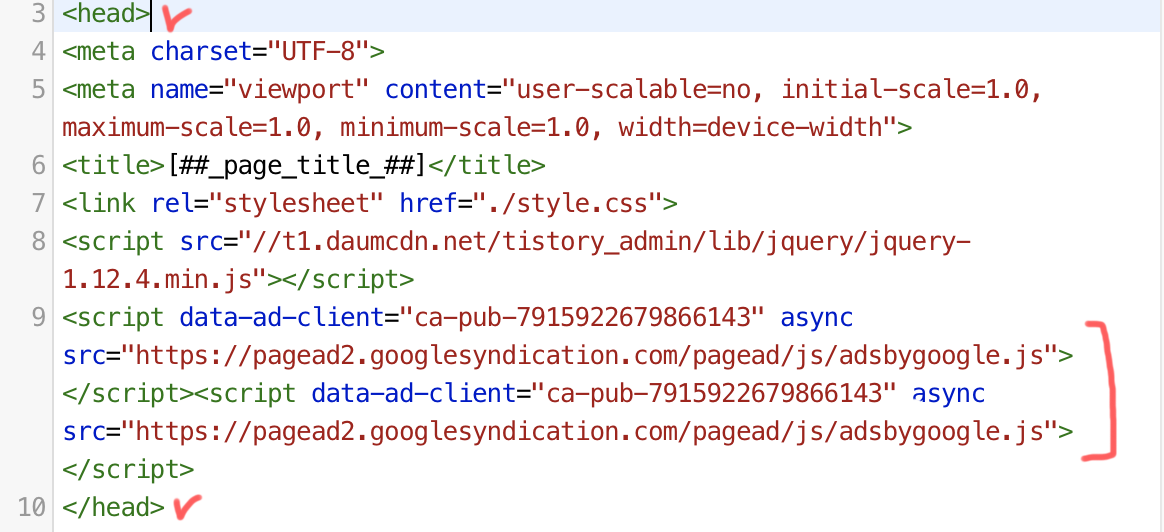Viewport: 1164px width, 532px height.
Task: Place cursor in the closing </head> tag
Action: [114, 508]
